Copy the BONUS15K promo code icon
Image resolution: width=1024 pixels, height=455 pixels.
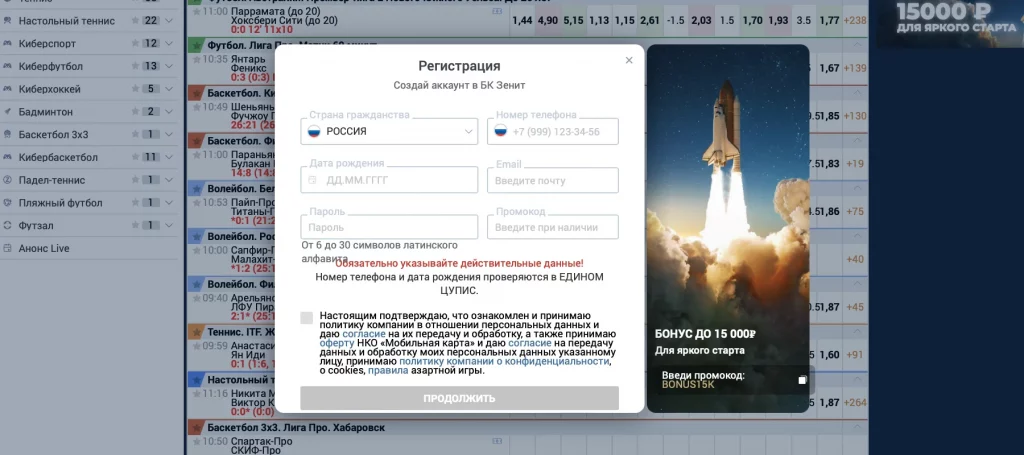coord(802,380)
